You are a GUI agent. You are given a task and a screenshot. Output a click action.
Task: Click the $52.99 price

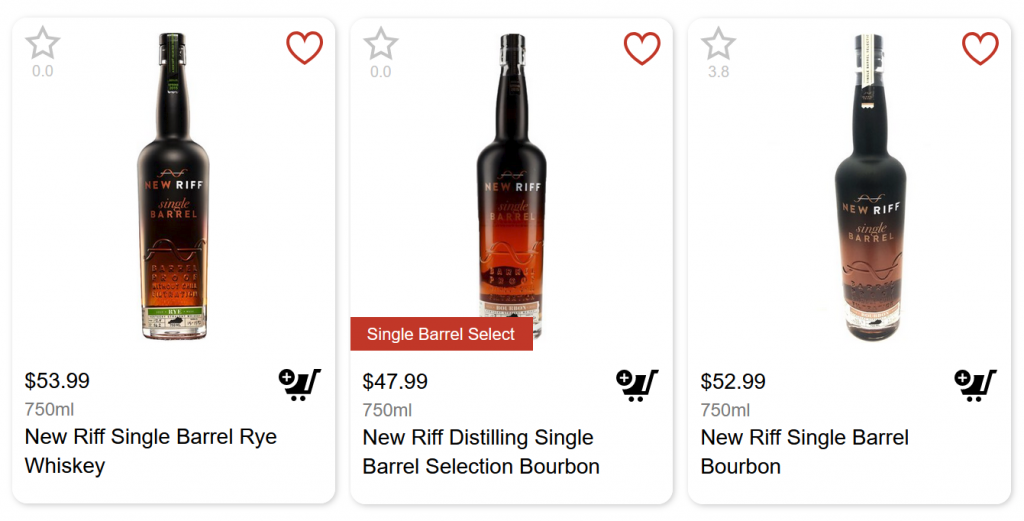(x=733, y=381)
